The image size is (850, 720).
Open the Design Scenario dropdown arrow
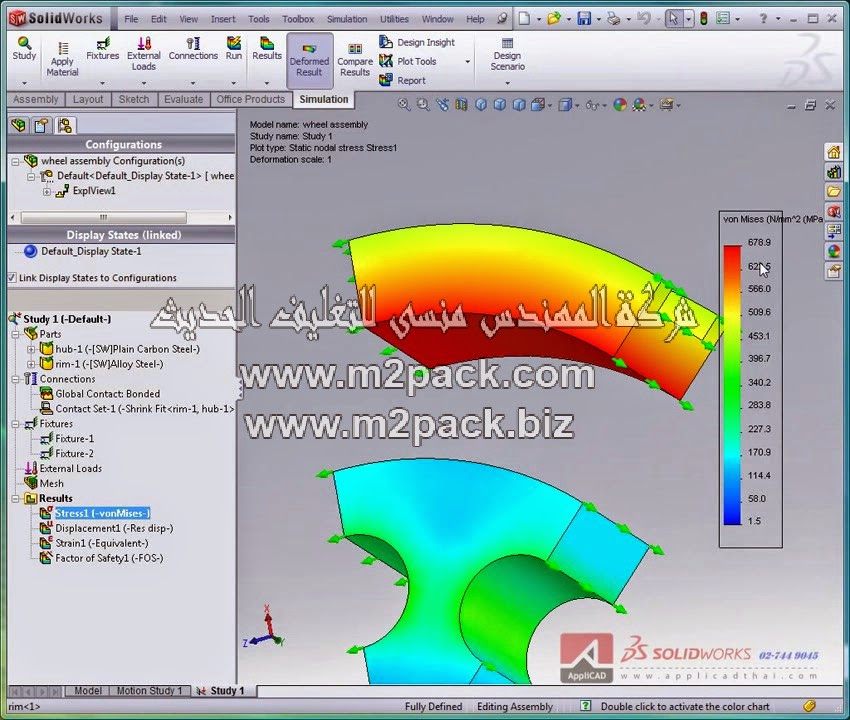(507, 83)
